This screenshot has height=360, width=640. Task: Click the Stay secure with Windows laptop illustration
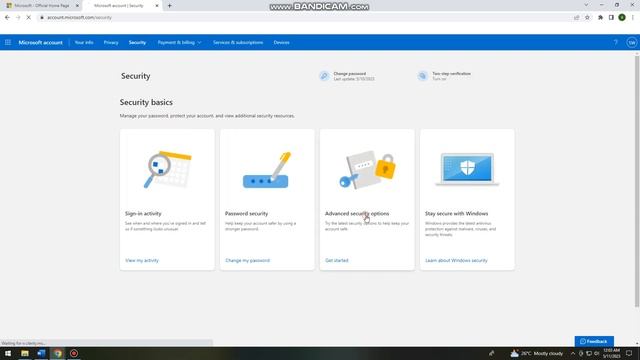467,169
